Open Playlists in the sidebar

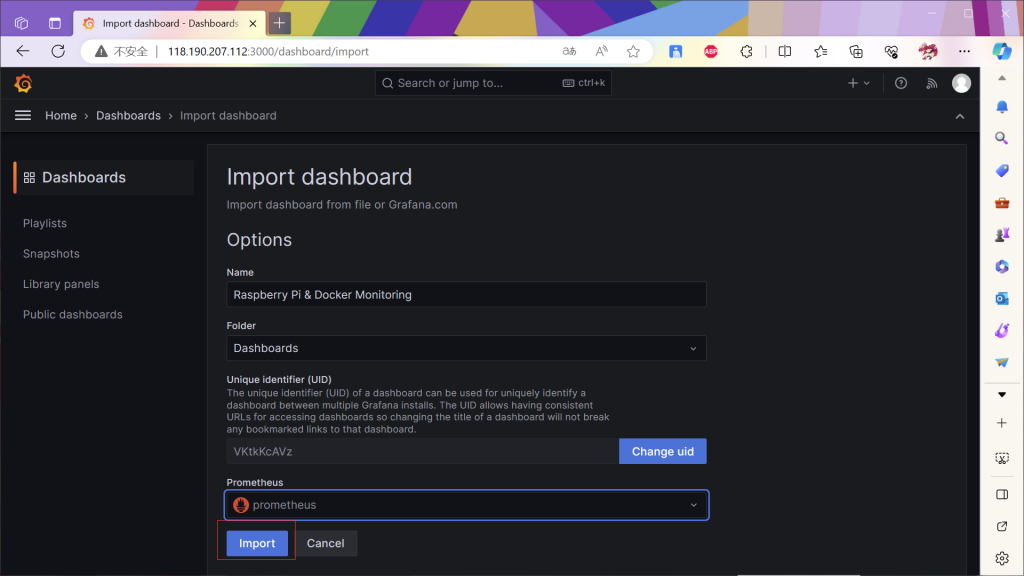(45, 223)
